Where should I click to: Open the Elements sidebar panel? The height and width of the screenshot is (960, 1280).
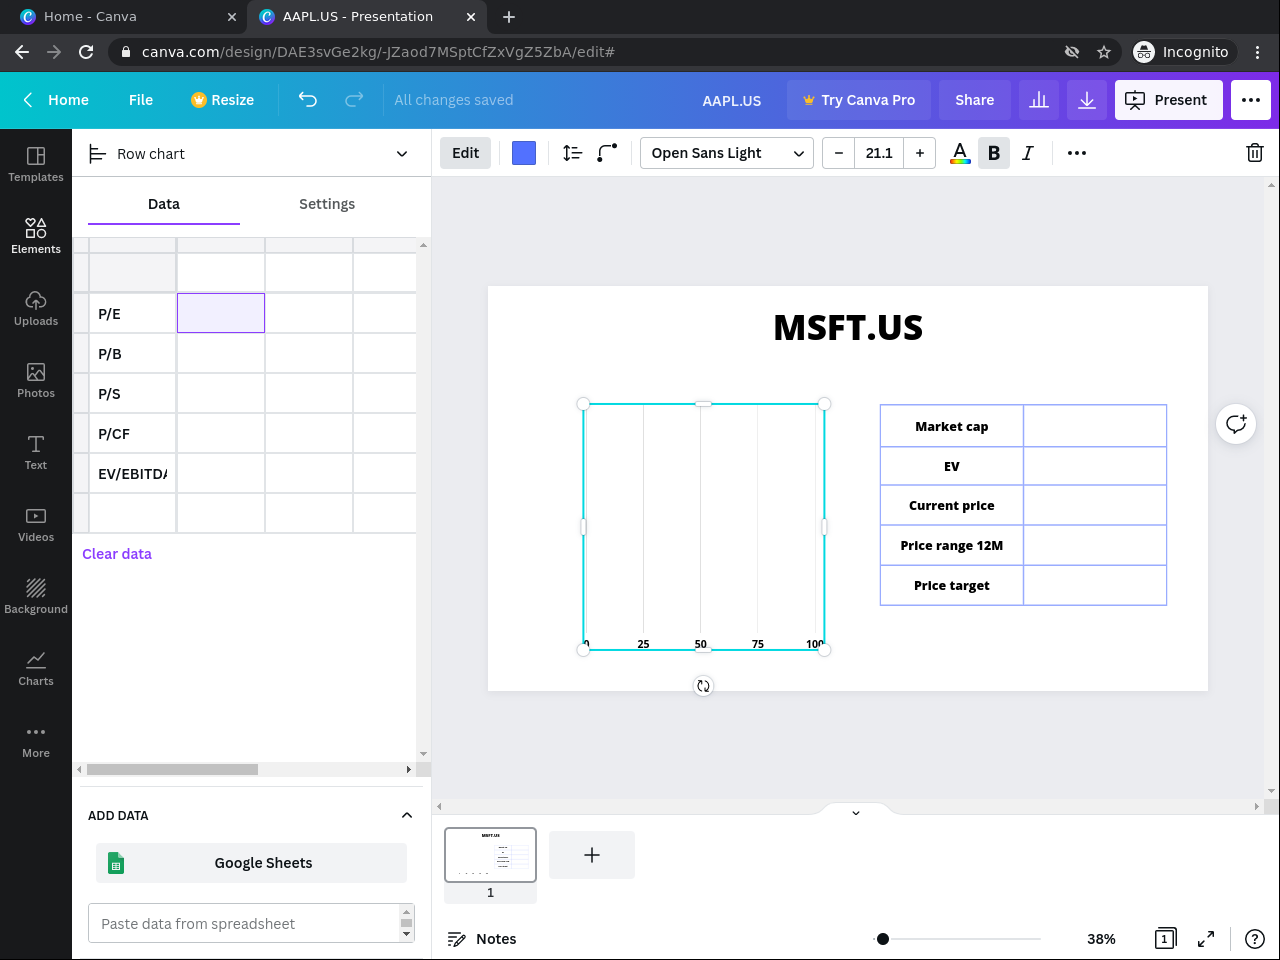coord(36,236)
